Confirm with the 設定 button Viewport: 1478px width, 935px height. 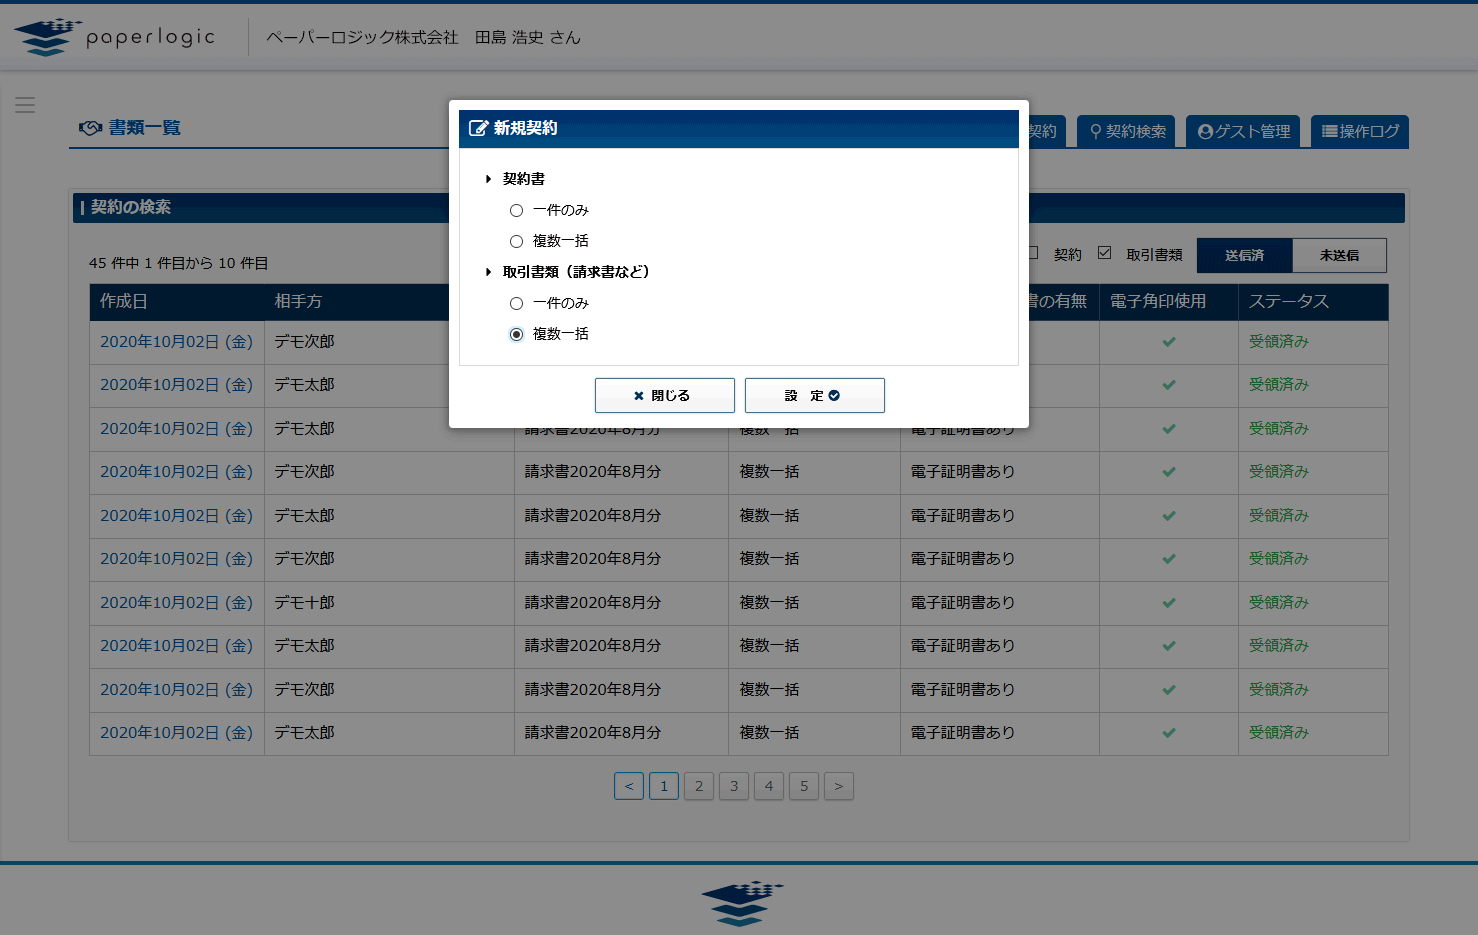click(x=814, y=395)
